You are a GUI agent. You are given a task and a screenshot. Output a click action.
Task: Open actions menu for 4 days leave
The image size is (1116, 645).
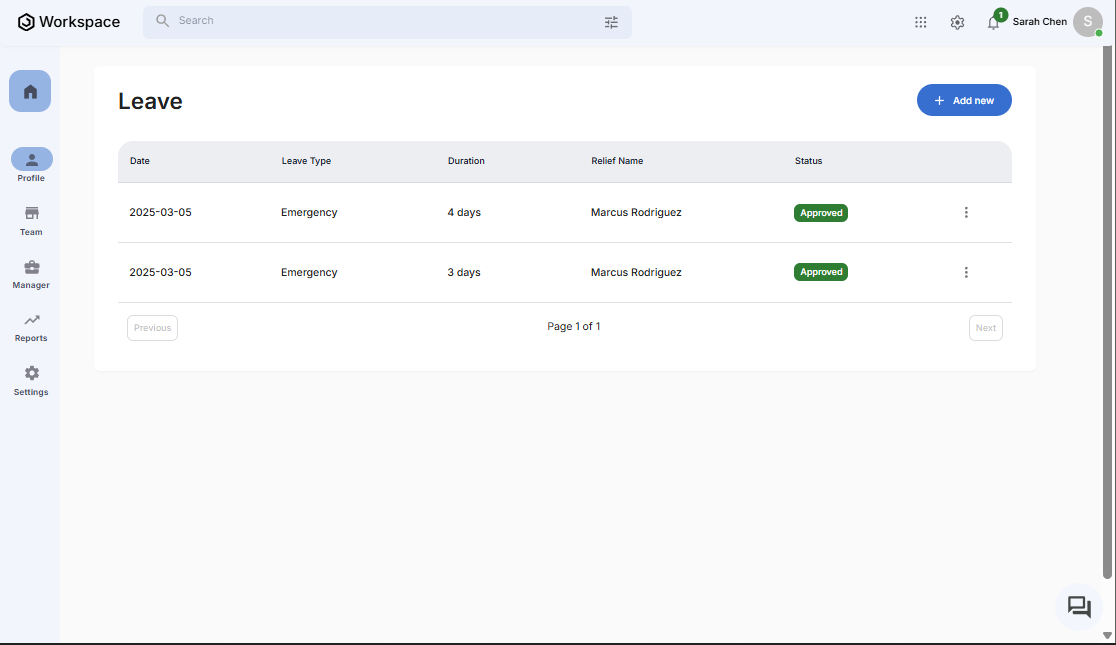pos(966,212)
